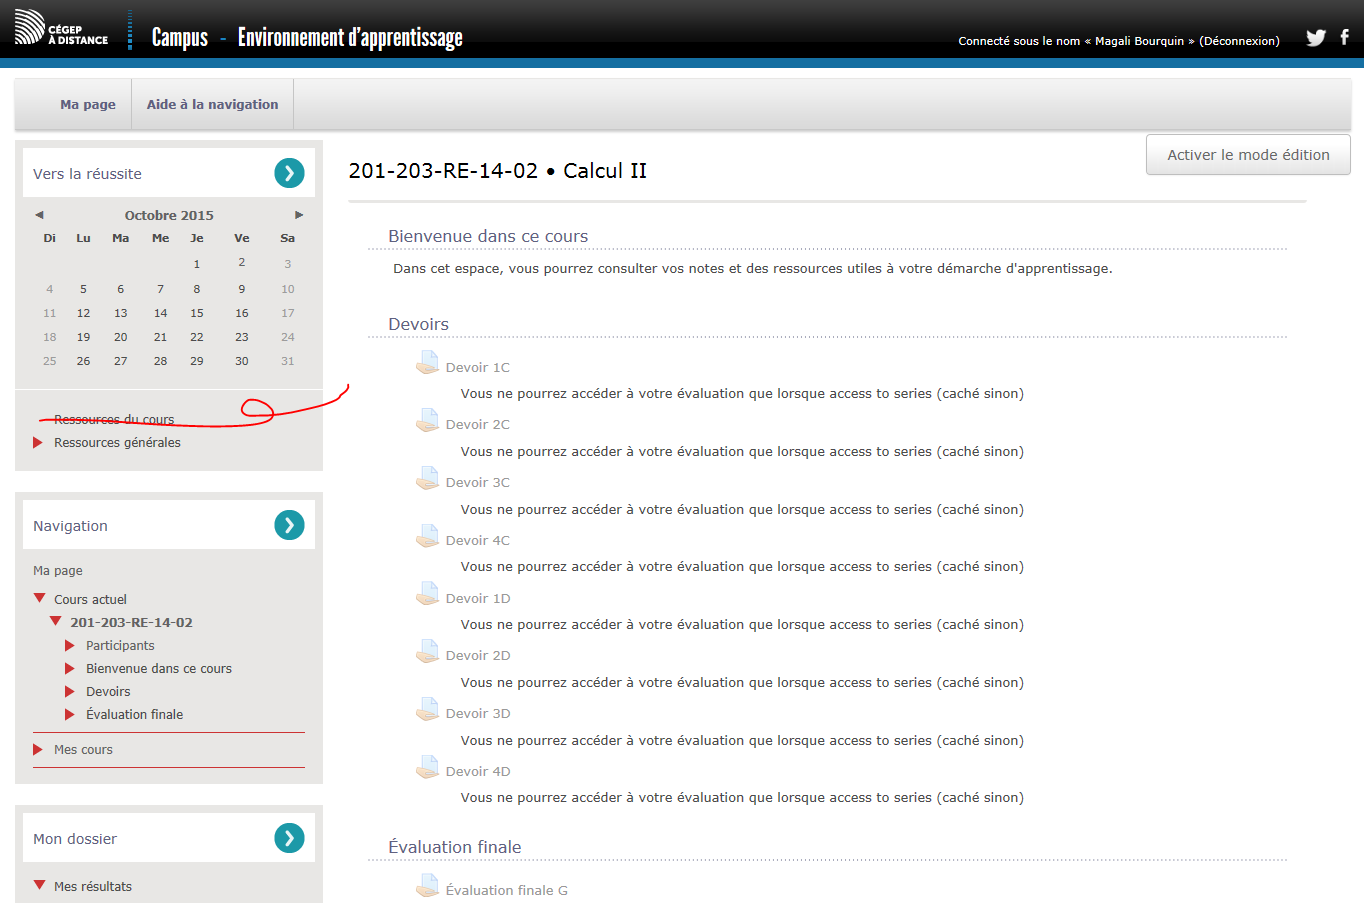Open Aide à la navigation tab
This screenshot has height=903, width=1364.
pyautogui.click(x=212, y=104)
